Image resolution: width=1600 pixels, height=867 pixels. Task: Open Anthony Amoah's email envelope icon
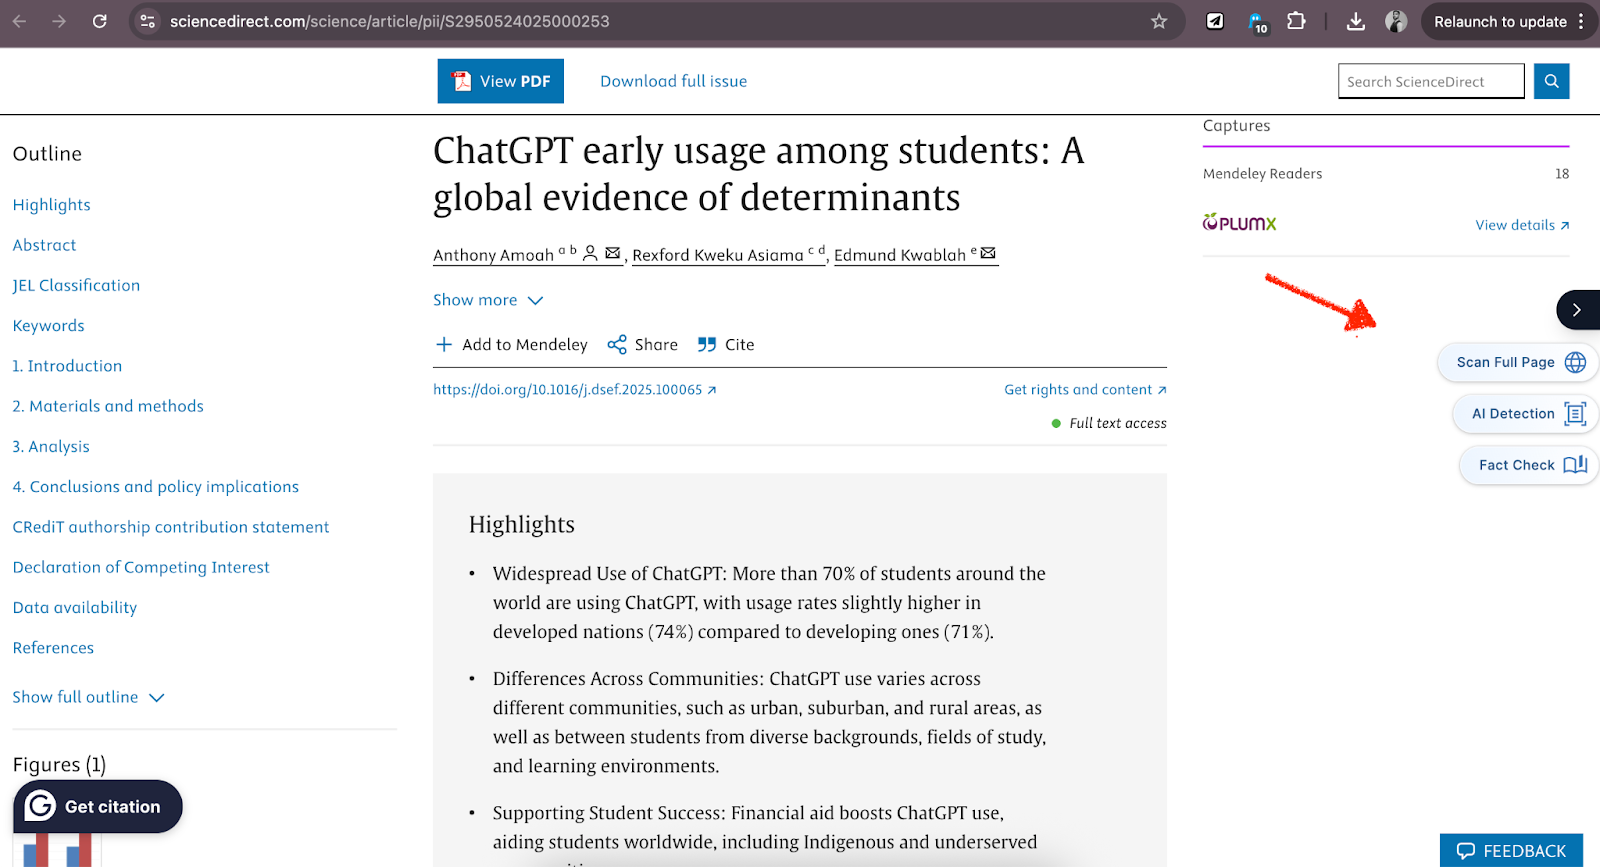click(613, 254)
